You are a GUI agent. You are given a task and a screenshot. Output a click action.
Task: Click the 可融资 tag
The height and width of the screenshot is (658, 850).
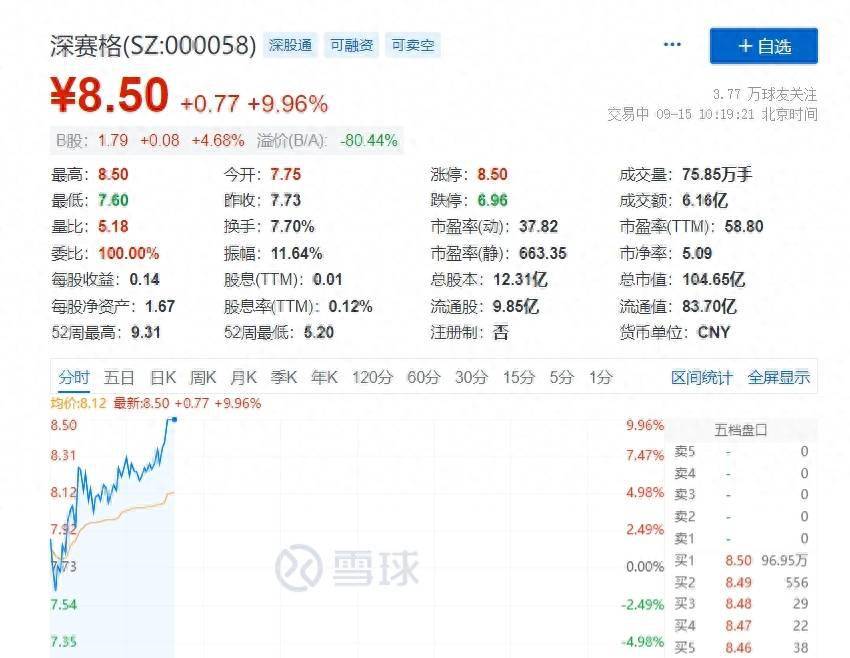pos(352,45)
